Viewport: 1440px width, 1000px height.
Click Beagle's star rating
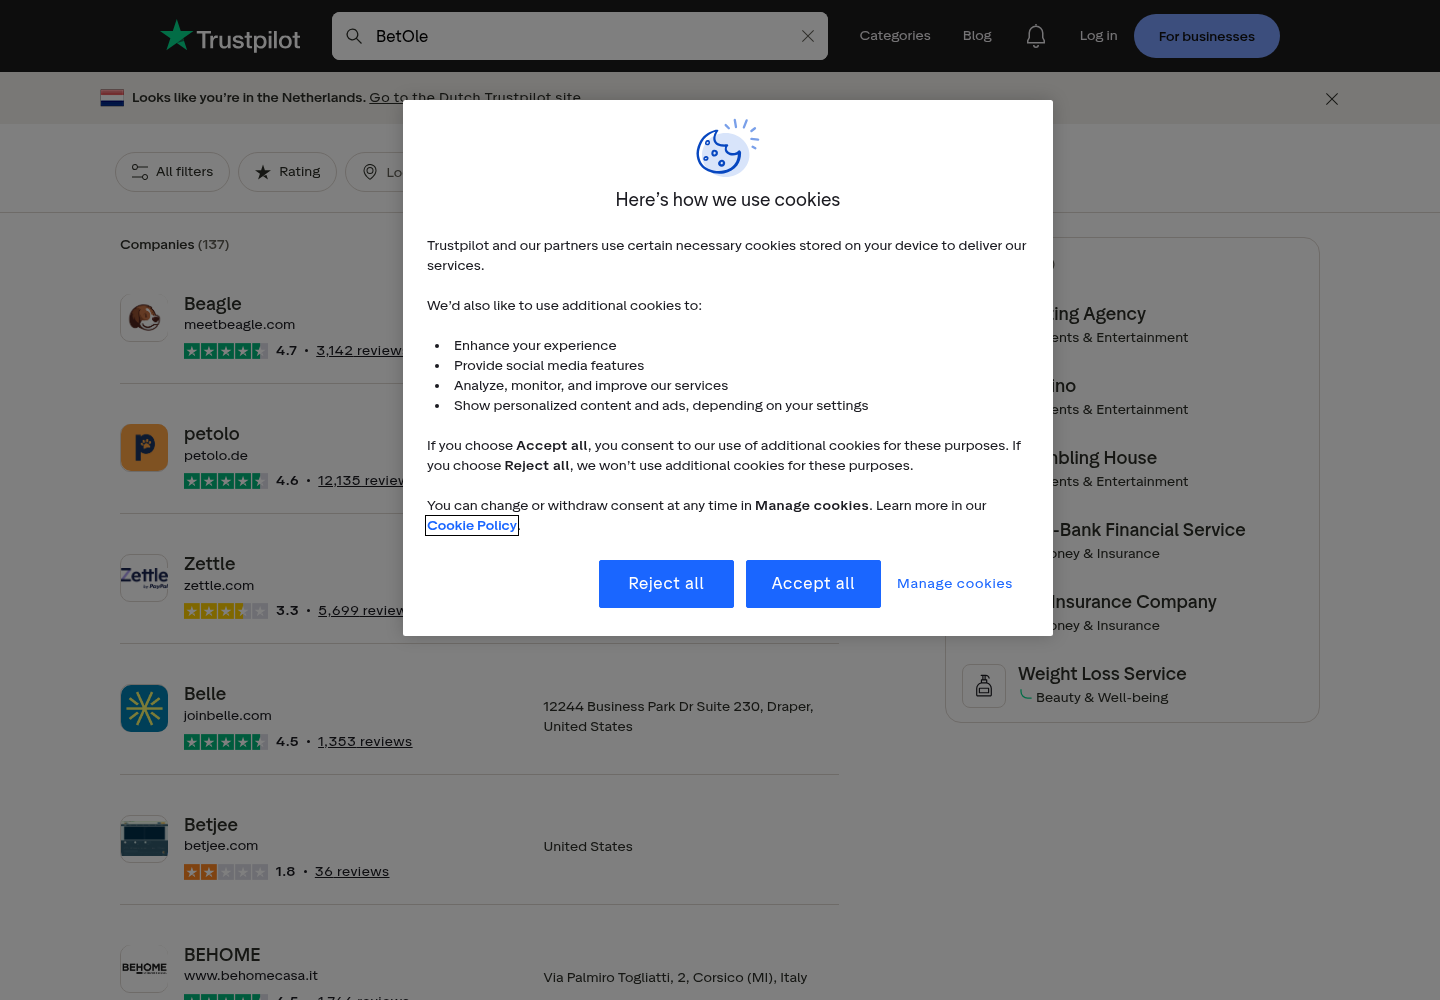(226, 351)
